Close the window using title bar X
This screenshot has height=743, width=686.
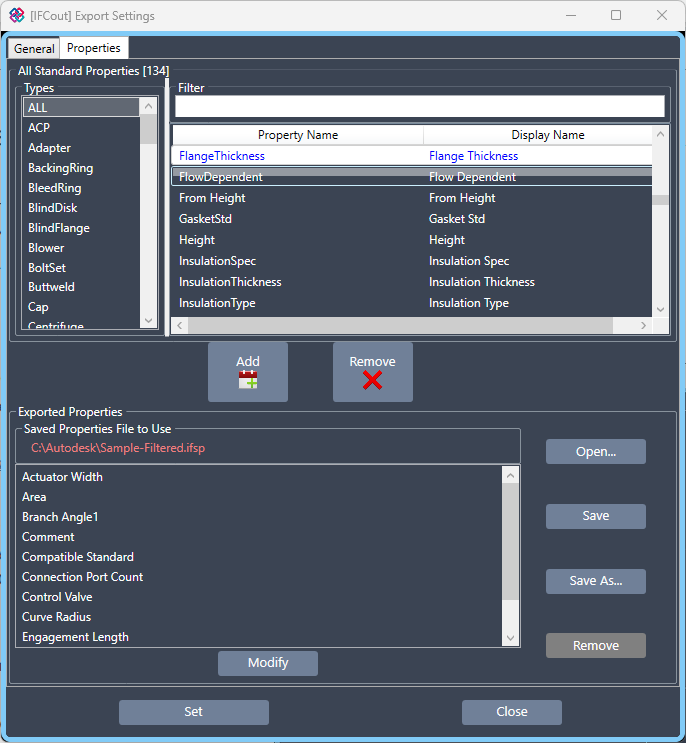coord(662,16)
